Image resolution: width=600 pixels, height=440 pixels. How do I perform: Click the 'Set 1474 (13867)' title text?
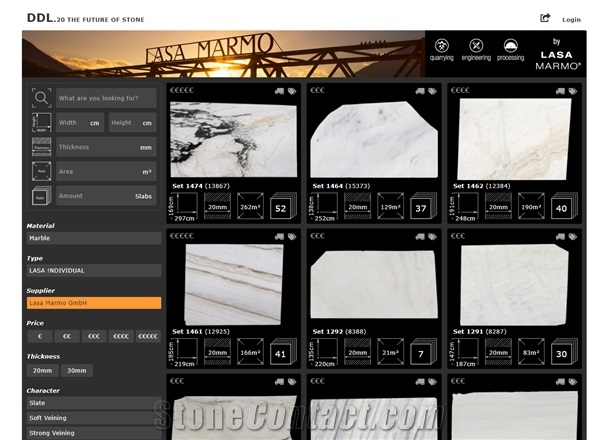pos(201,186)
